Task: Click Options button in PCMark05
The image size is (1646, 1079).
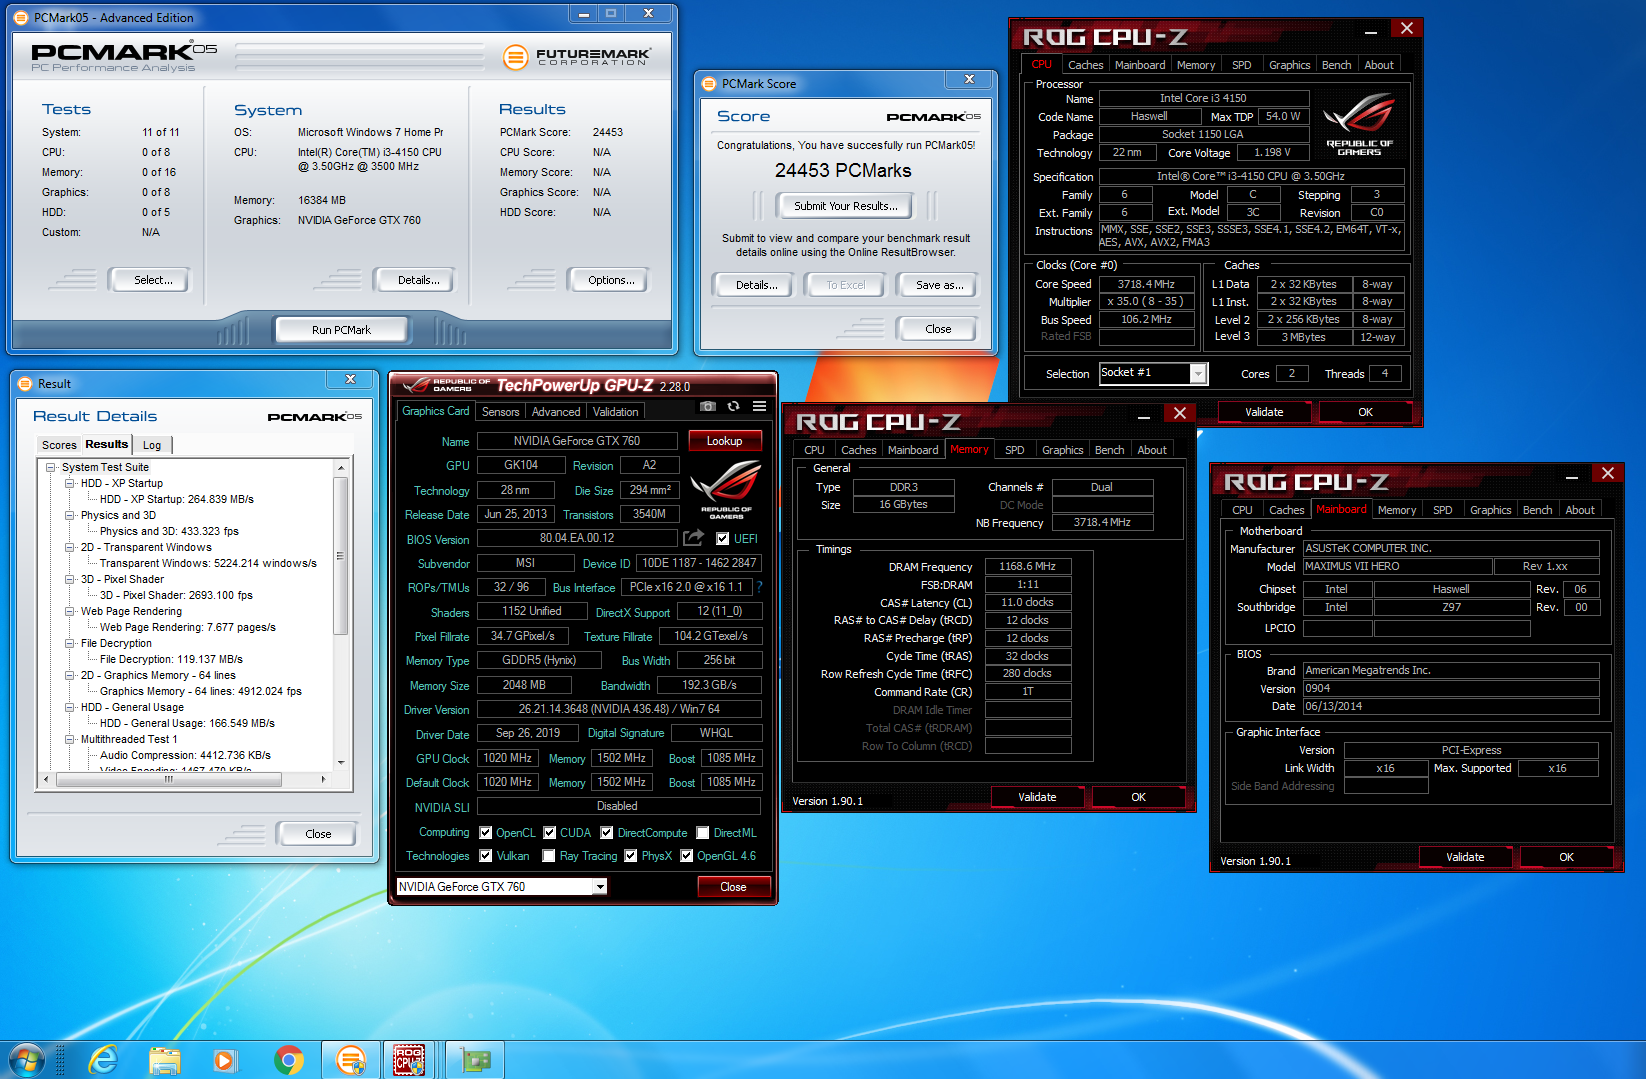Action: pyautogui.click(x=611, y=280)
